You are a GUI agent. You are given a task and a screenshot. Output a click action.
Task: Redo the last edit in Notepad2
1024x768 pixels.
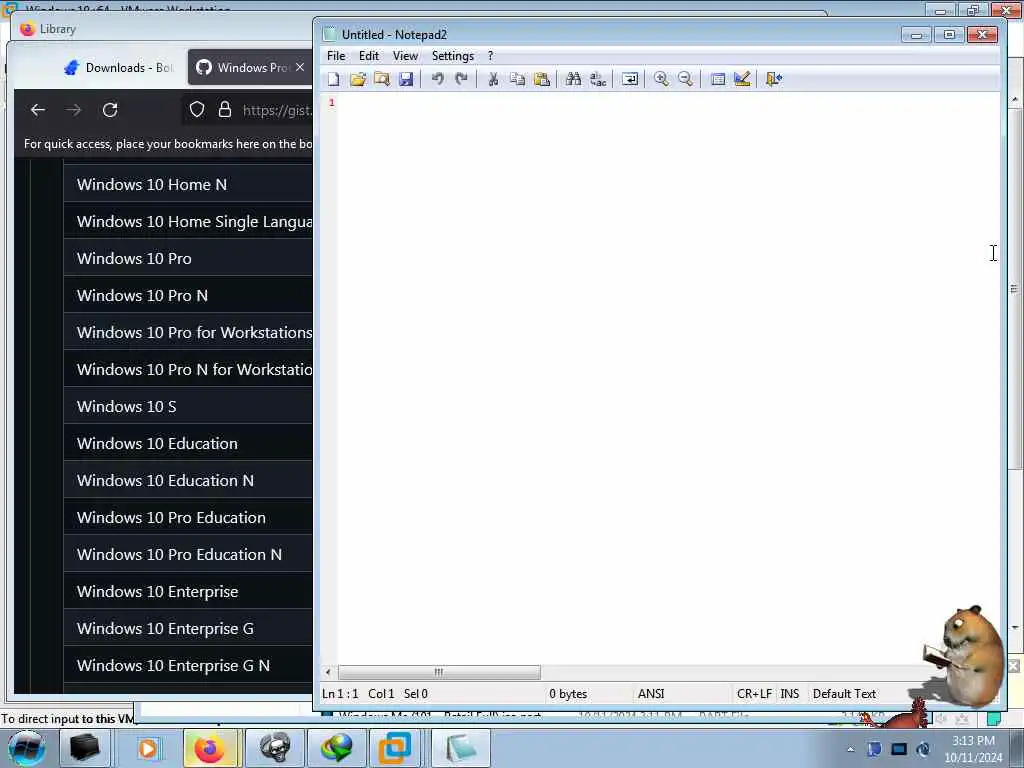(462, 79)
